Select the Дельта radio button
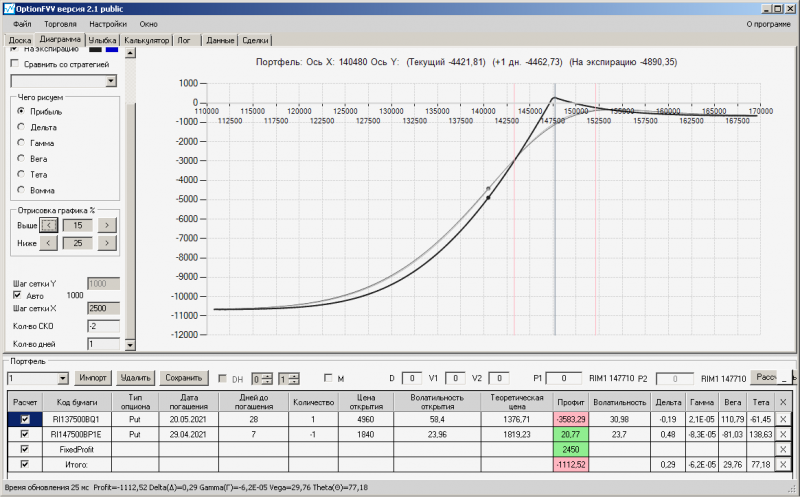 pyautogui.click(x=21, y=127)
